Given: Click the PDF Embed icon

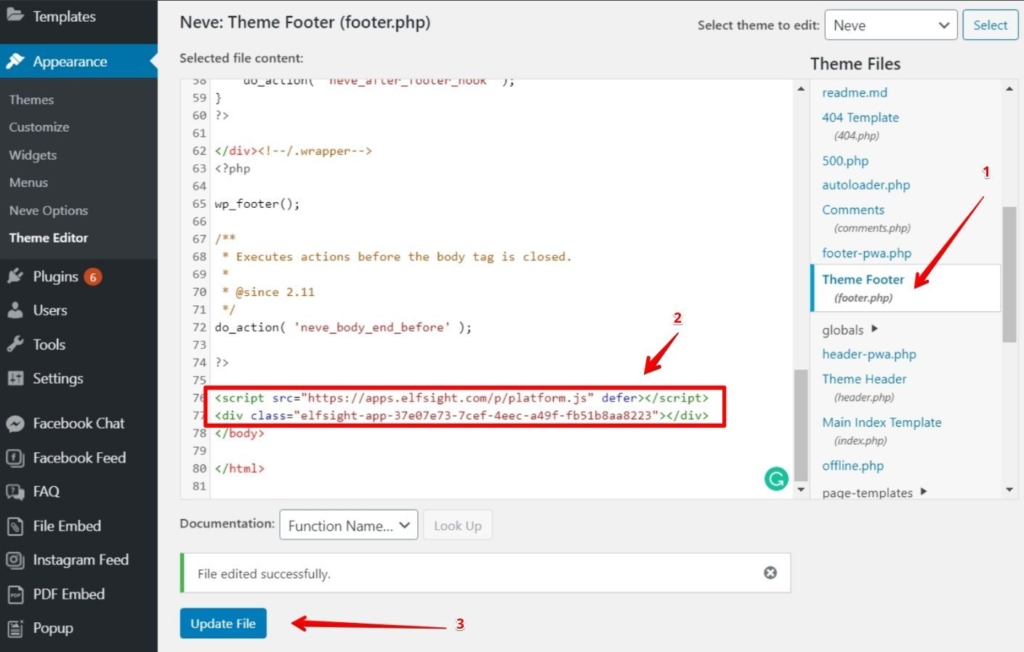Looking at the screenshot, I should [x=15, y=594].
